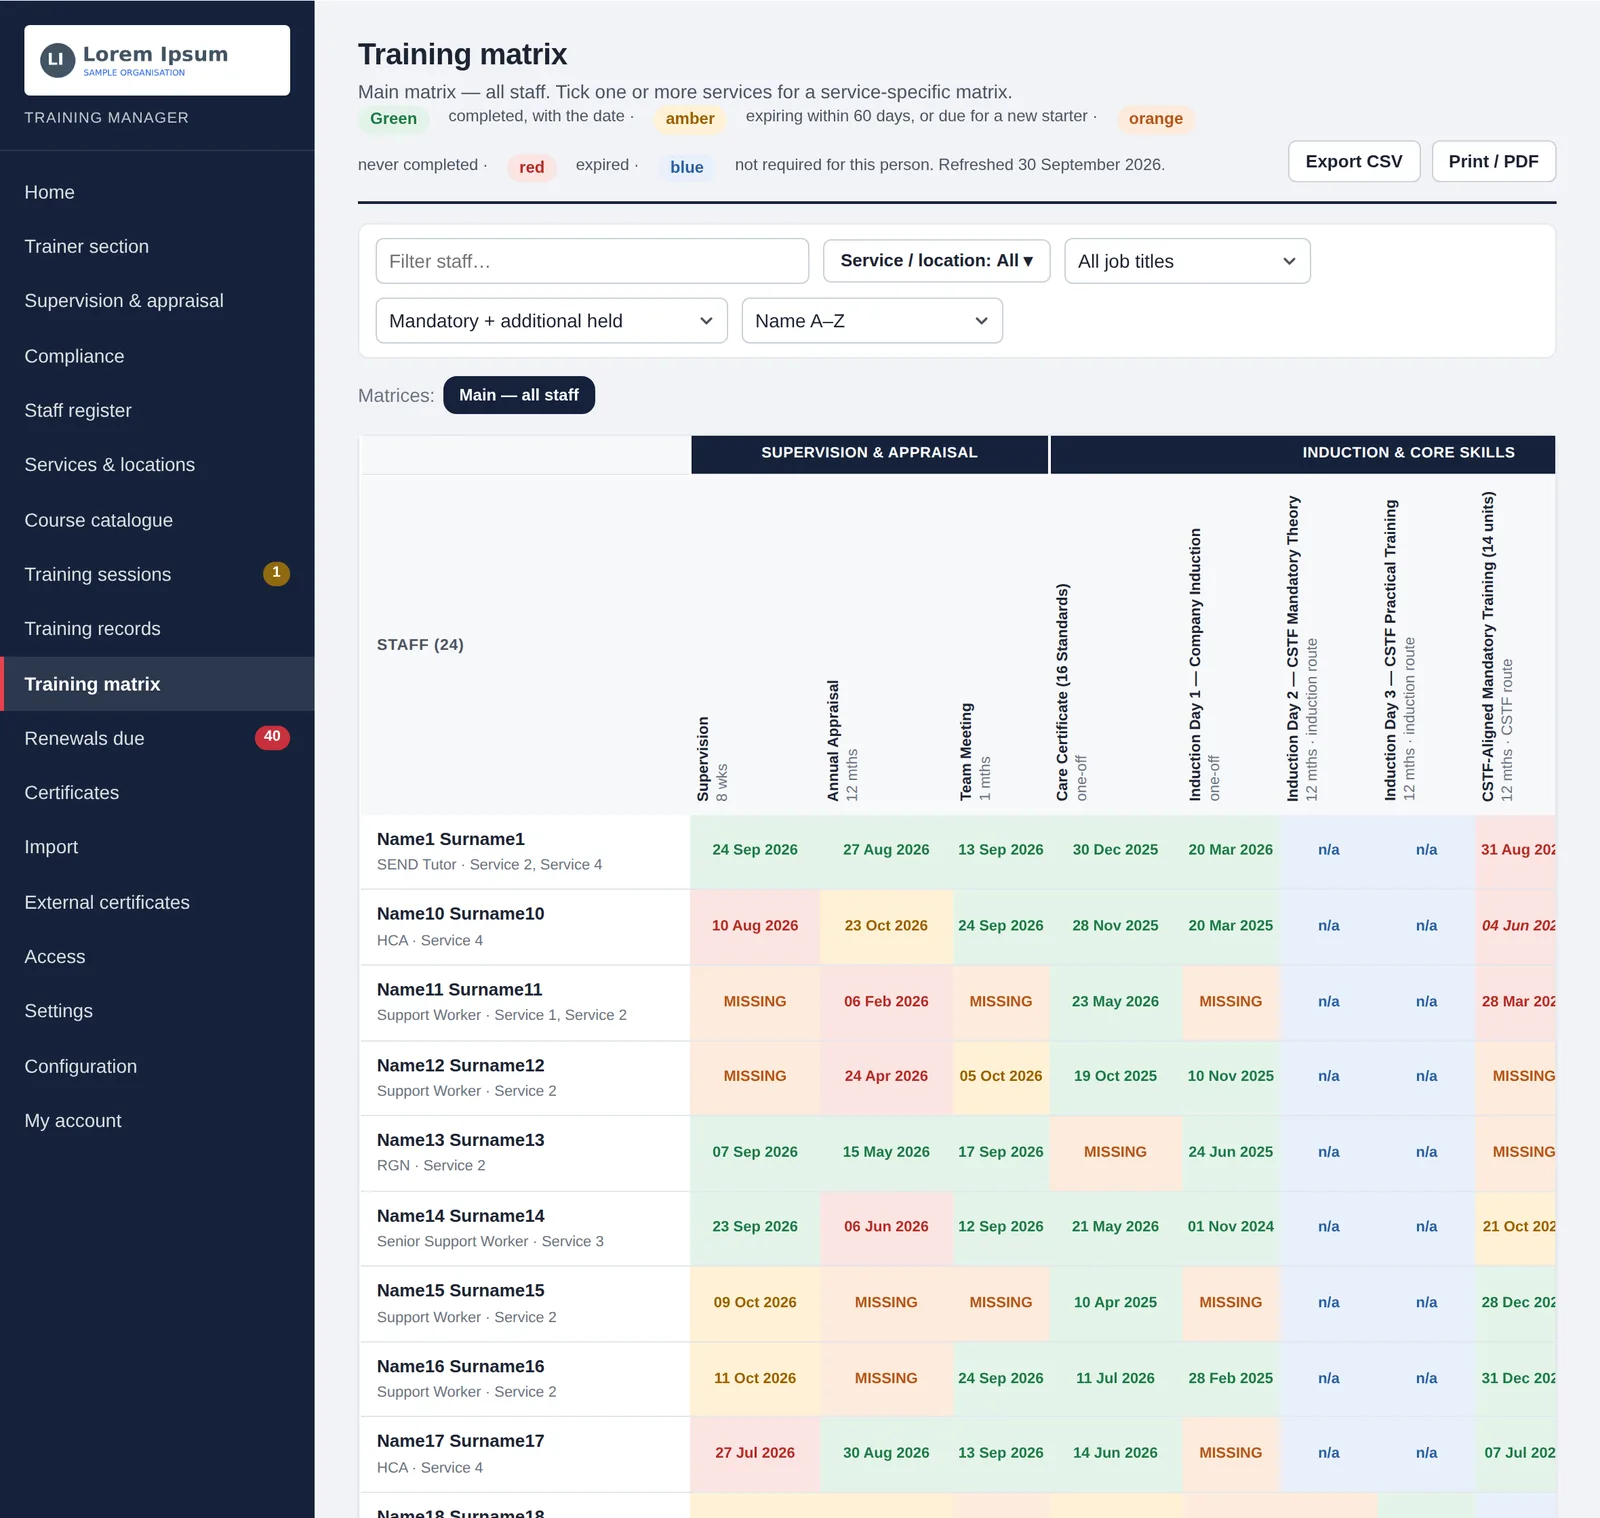Click the Training sessions badge showing 1

276,573
